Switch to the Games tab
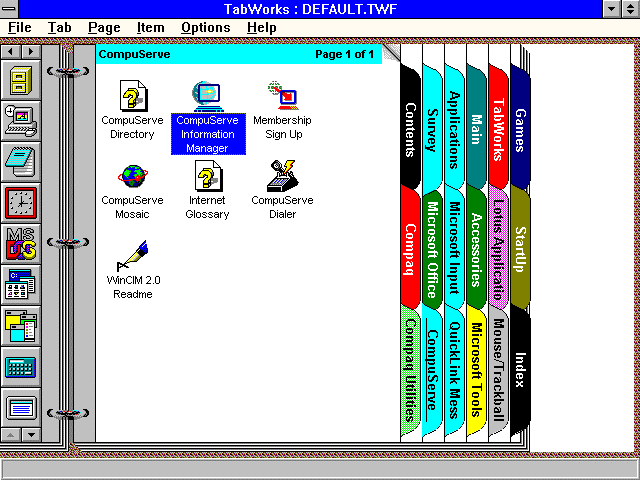The image size is (640, 480). point(520,129)
